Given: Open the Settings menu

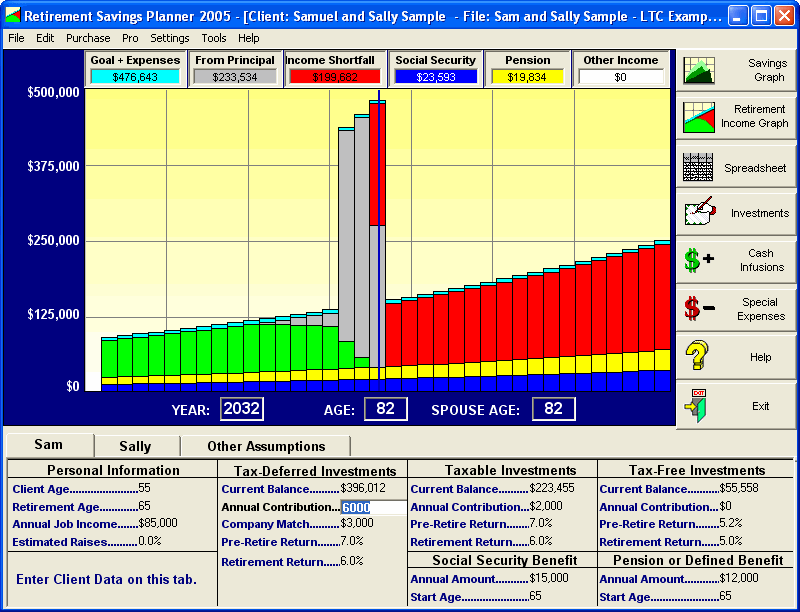Looking at the screenshot, I should (170, 38).
